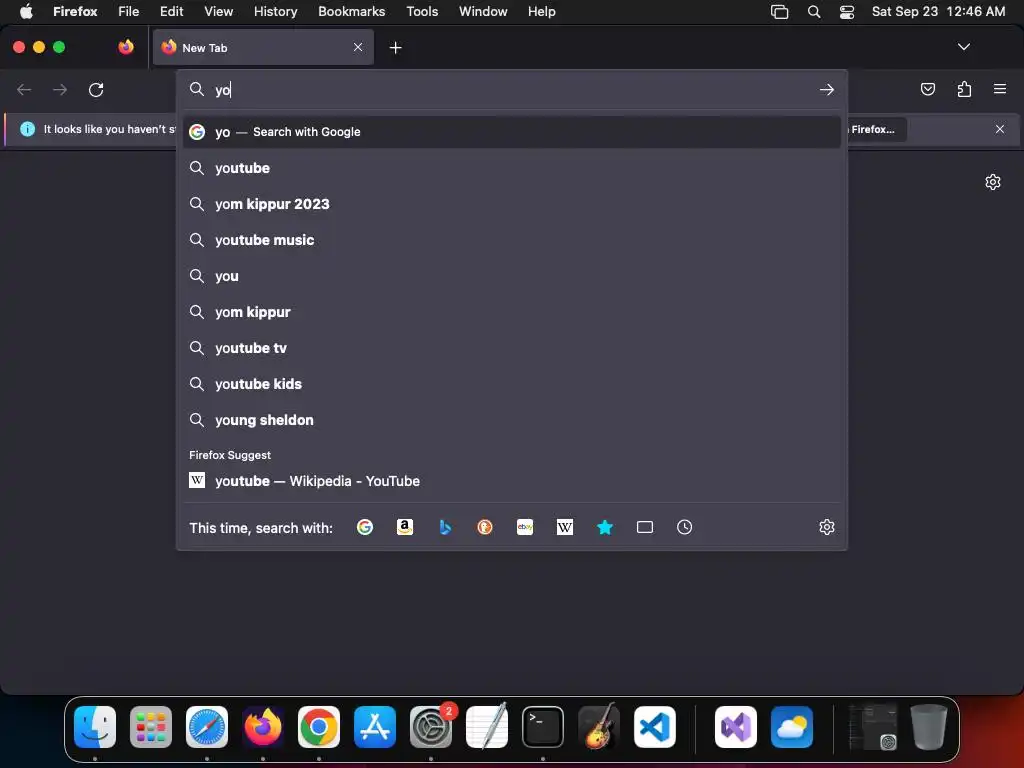This screenshot has width=1024, height=768.
Task: Open Google Chrome from the Dock
Action: (319, 727)
